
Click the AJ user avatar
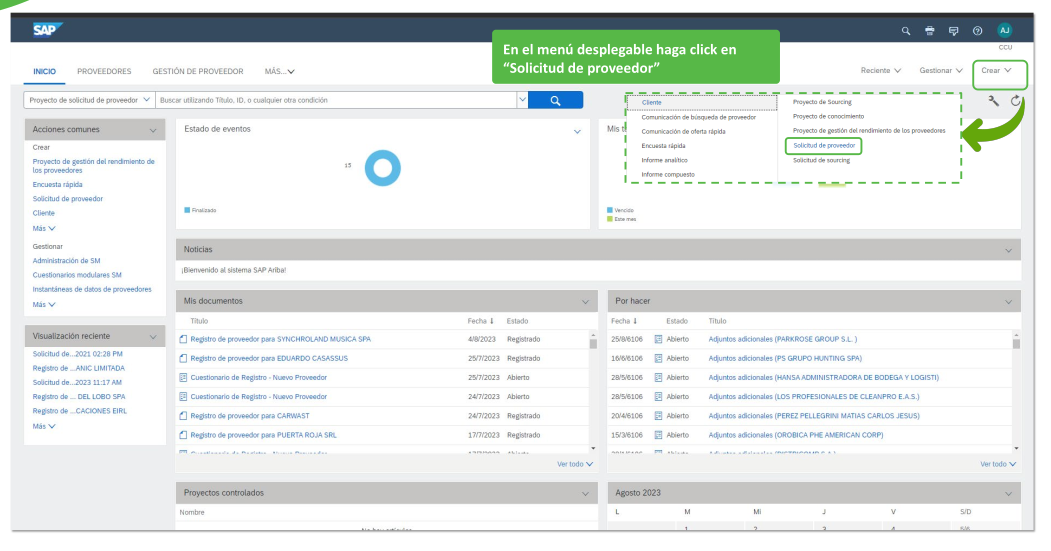coord(1004,30)
